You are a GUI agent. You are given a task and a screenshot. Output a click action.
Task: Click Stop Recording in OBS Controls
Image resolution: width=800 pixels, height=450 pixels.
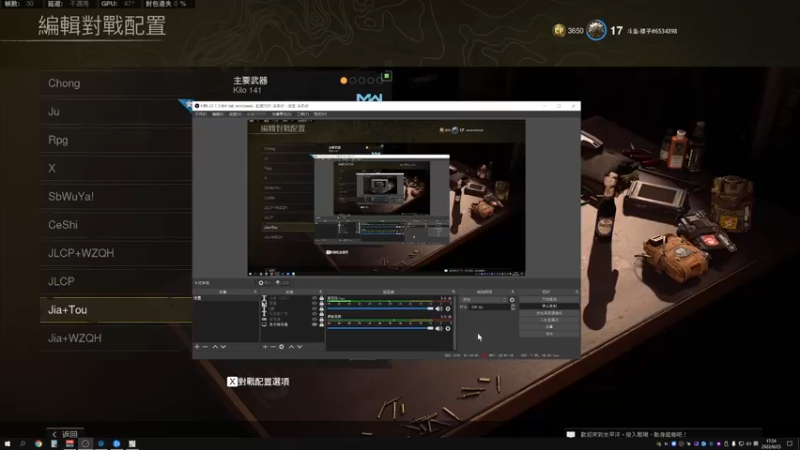549,306
